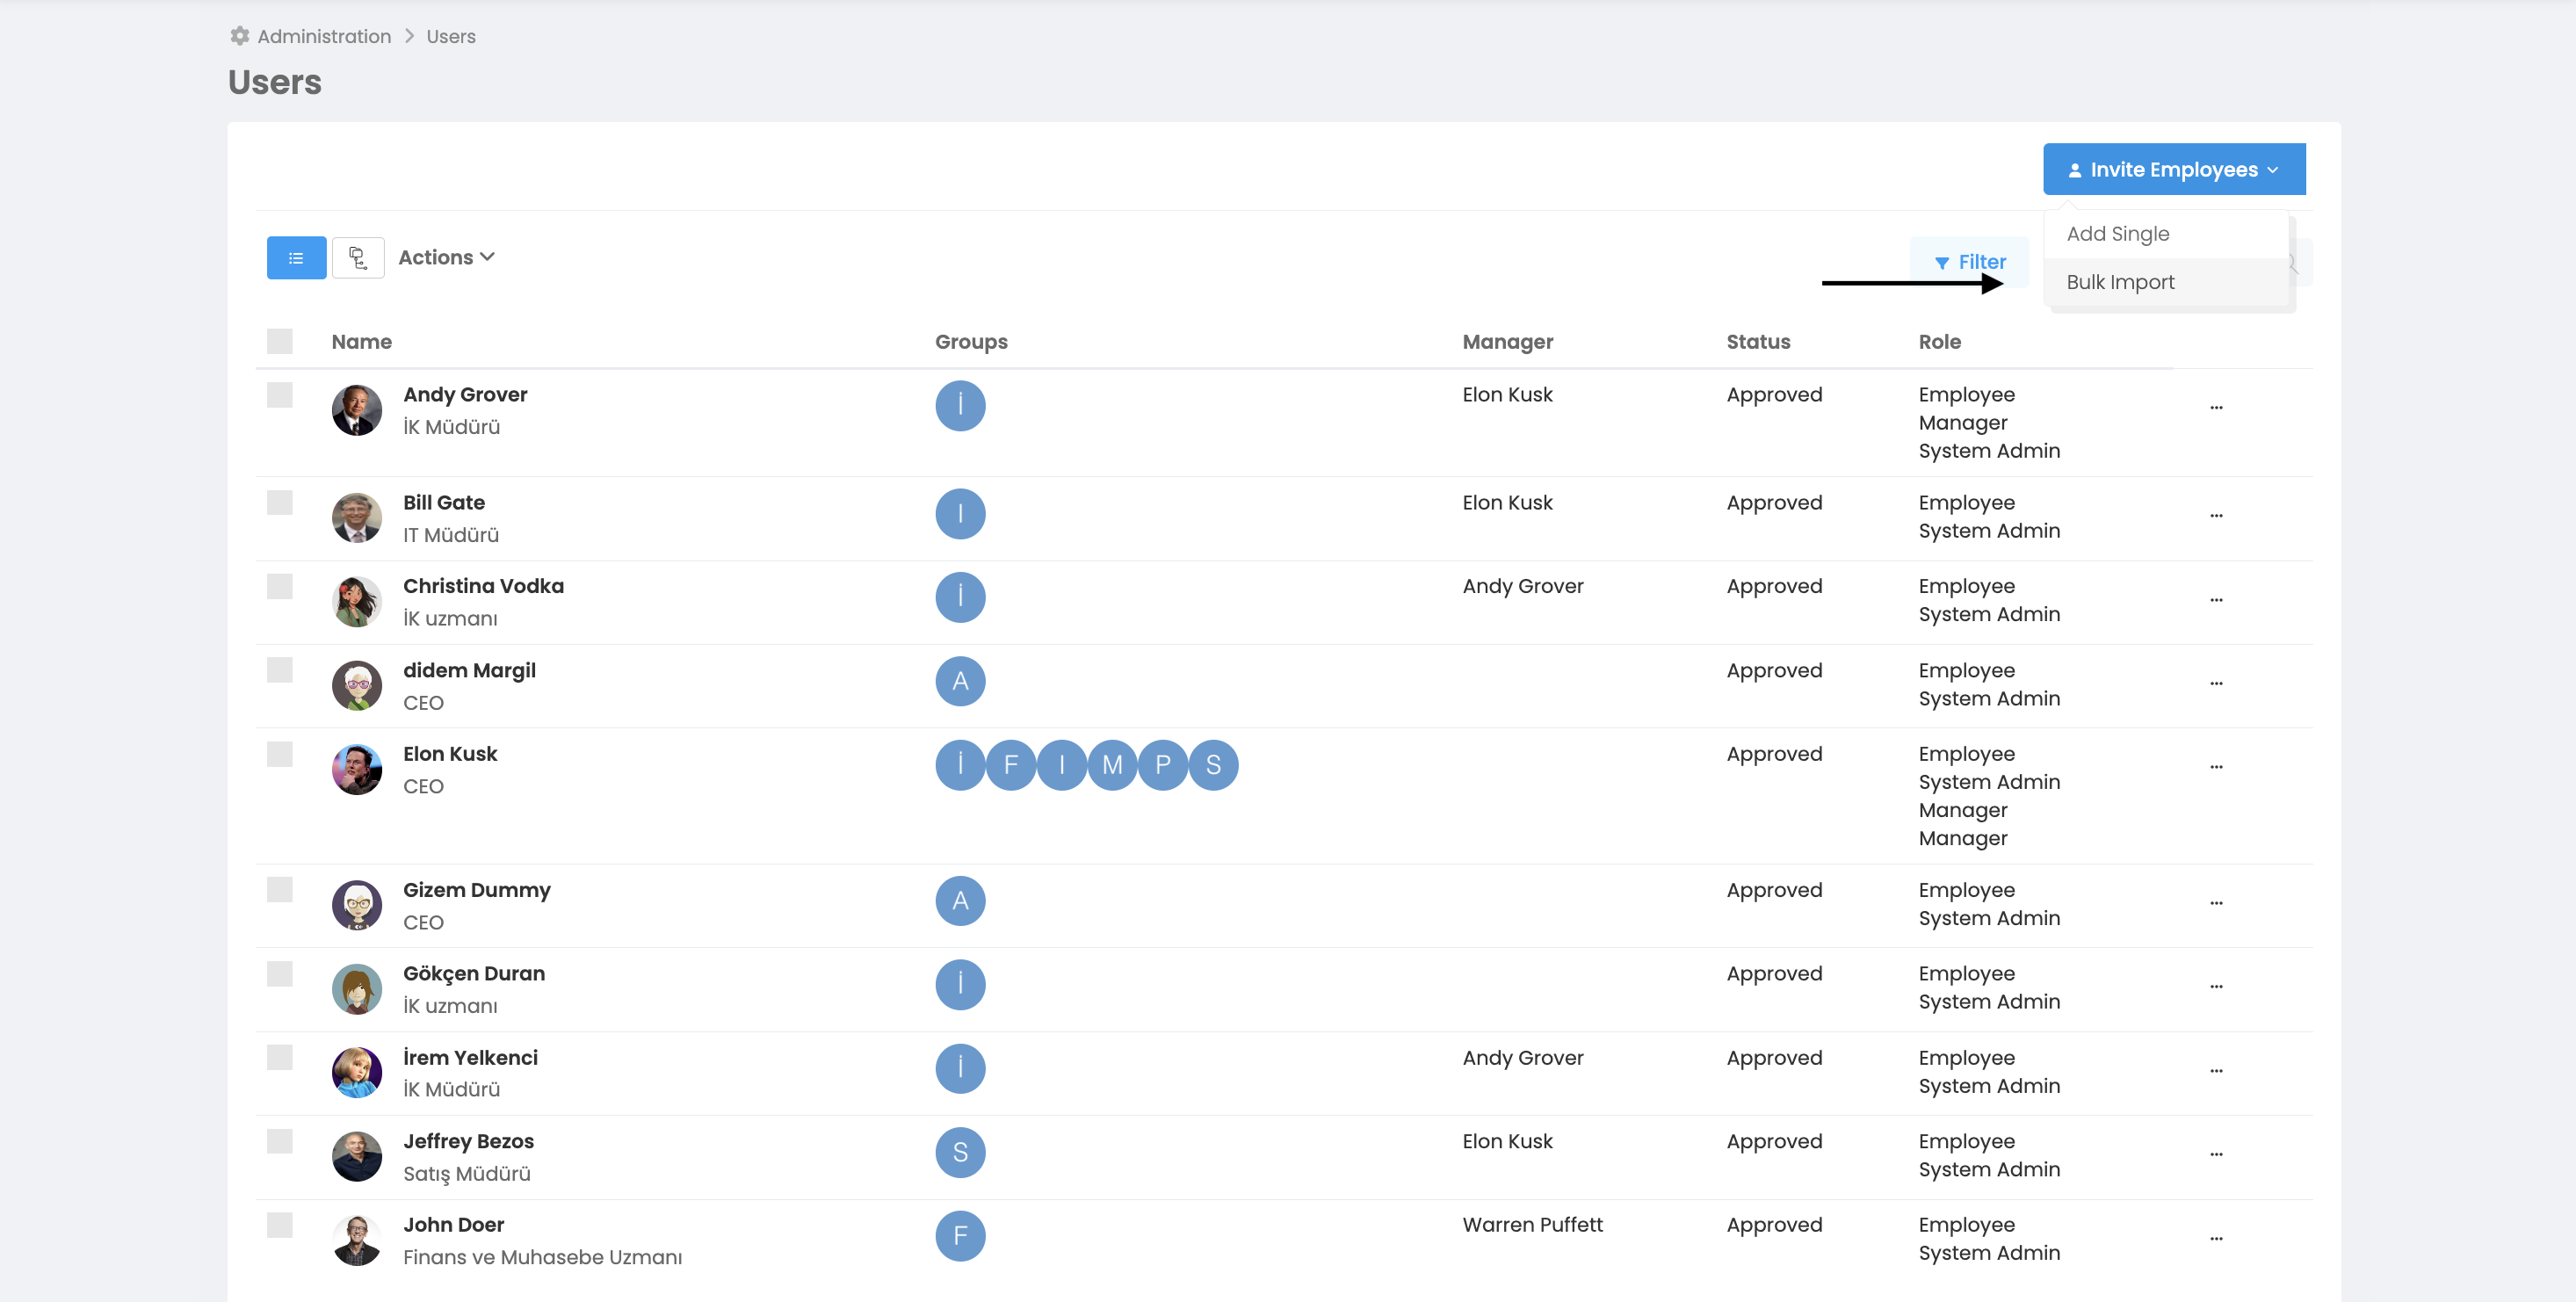Viewport: 2576px width, 1302px height.
Task: Collapse the Invite Employees dropdown
Action: click(2174, 169)
